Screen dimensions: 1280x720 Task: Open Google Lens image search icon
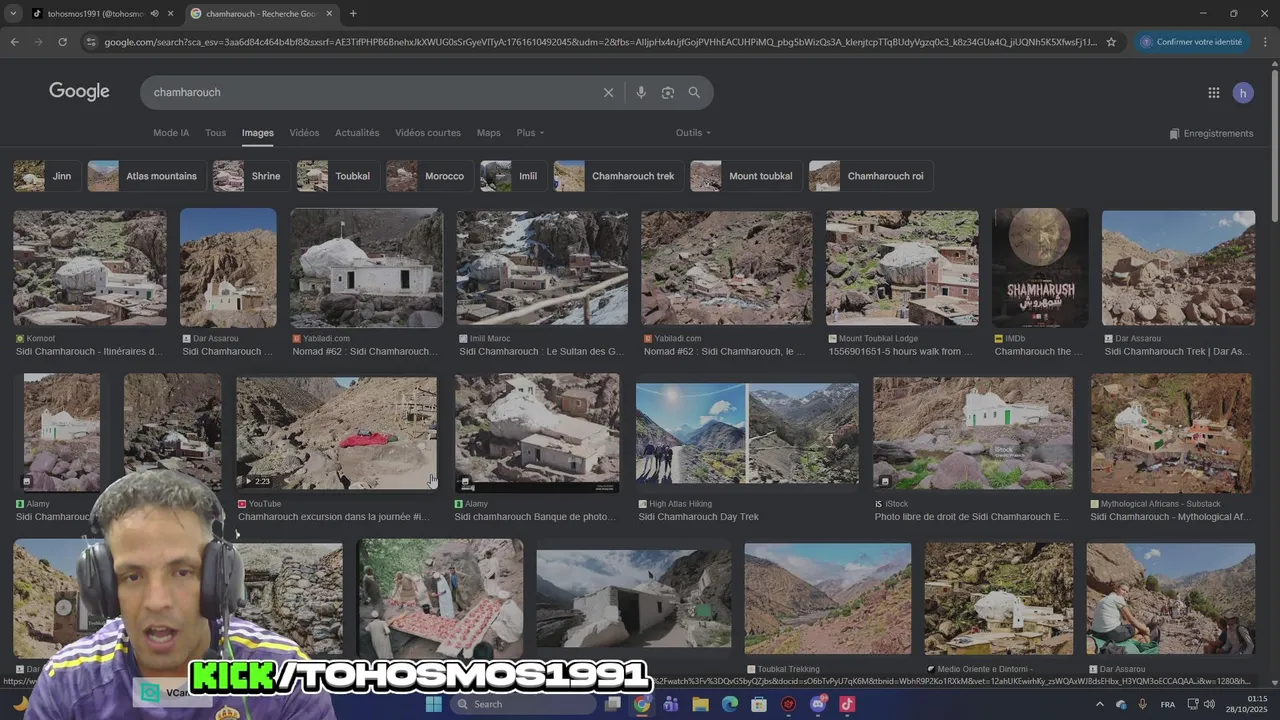(668, 92)
